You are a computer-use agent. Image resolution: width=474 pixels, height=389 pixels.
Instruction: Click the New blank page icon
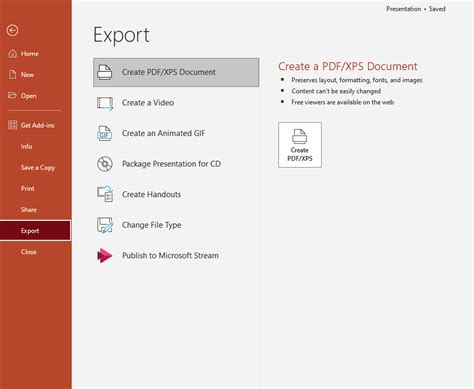click(x=12, y=75)
